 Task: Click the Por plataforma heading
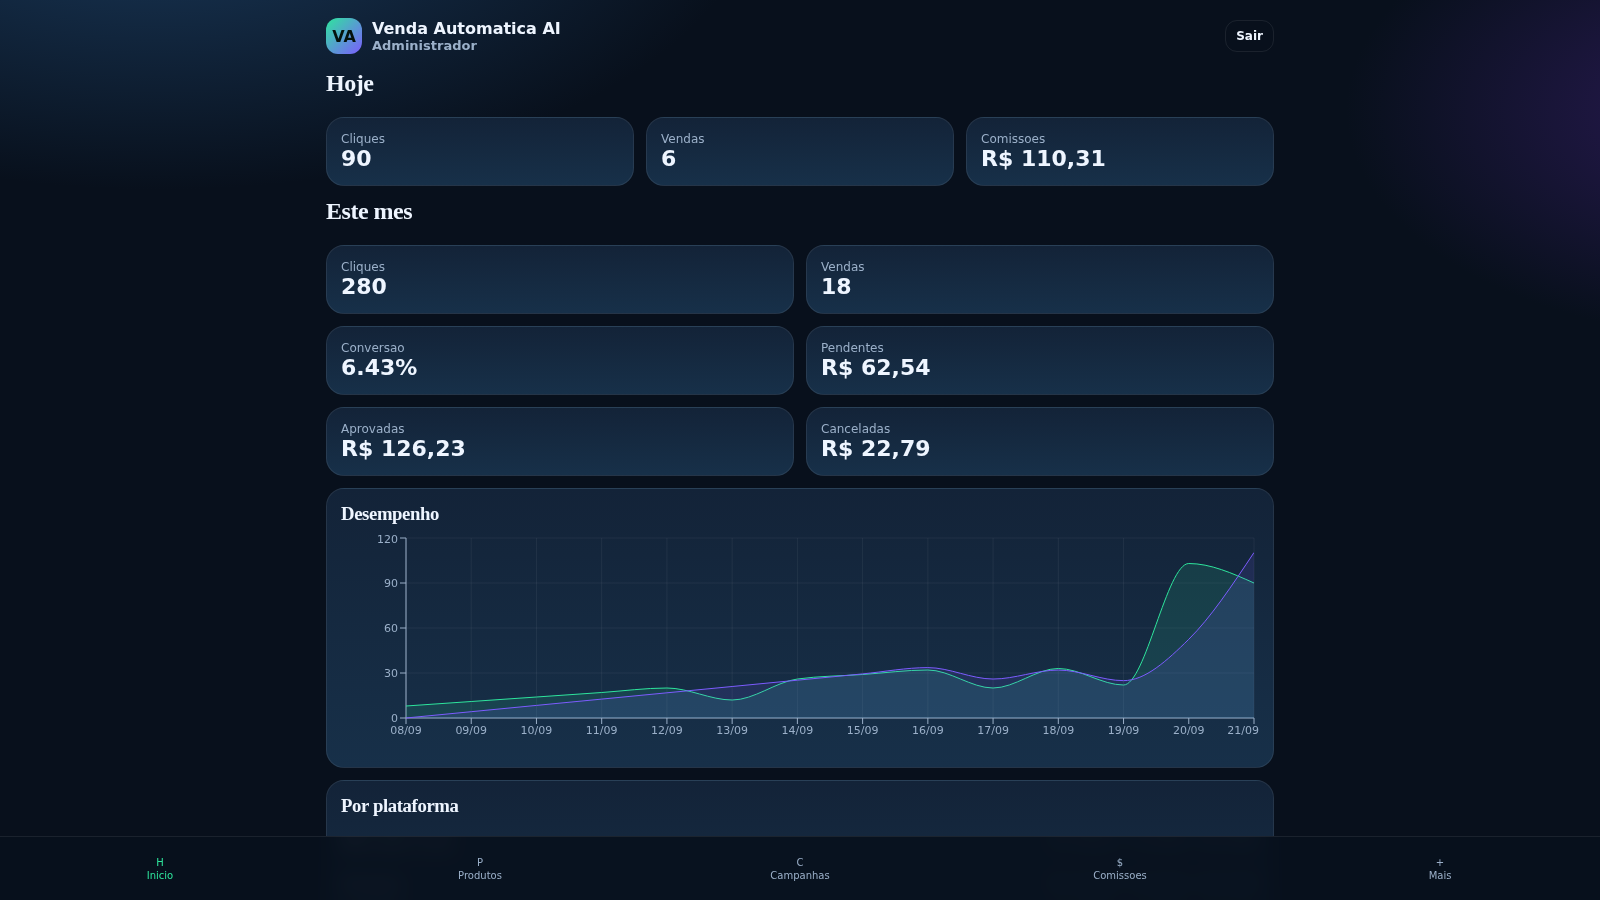click(400, 806)
